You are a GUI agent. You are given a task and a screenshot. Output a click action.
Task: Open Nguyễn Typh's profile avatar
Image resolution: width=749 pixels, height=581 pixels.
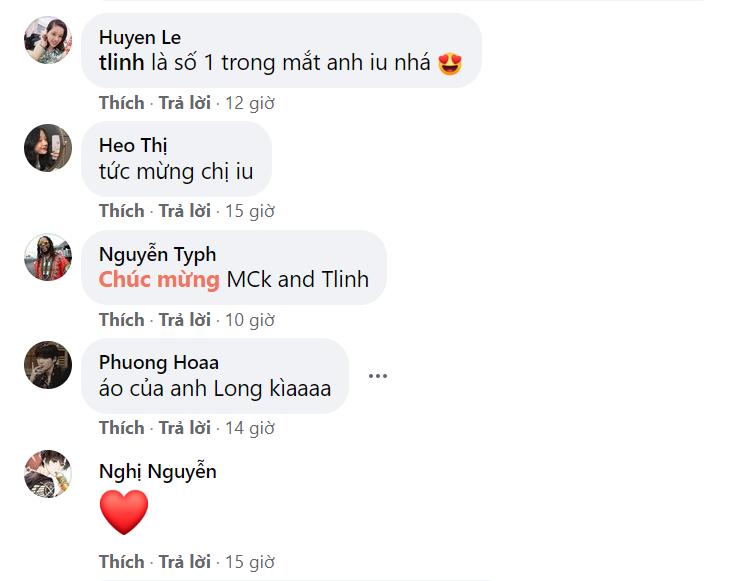click(48, 257)
